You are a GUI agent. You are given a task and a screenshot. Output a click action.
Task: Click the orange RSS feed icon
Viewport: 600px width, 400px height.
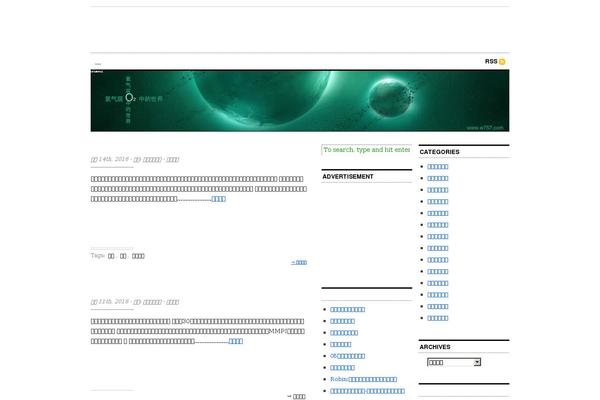click(502, 61)
